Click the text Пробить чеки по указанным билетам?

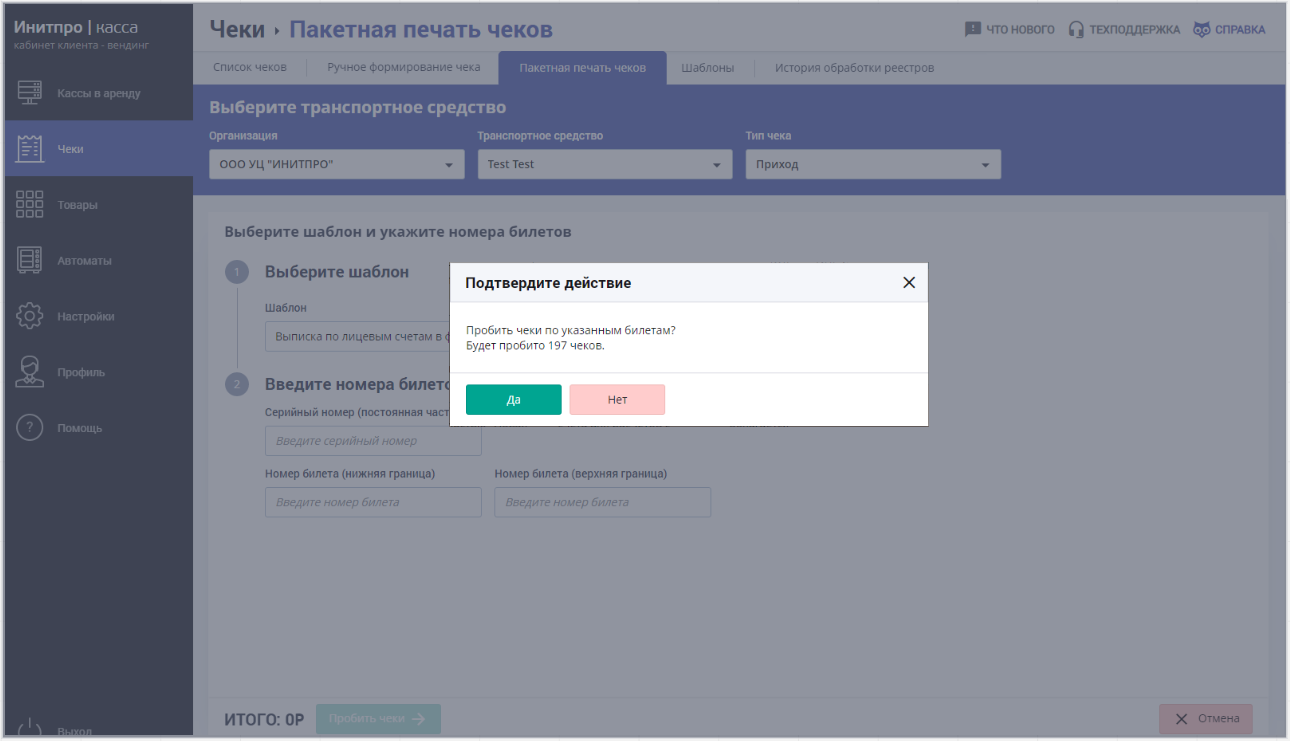pyautogui.click(x=570, y=330)
